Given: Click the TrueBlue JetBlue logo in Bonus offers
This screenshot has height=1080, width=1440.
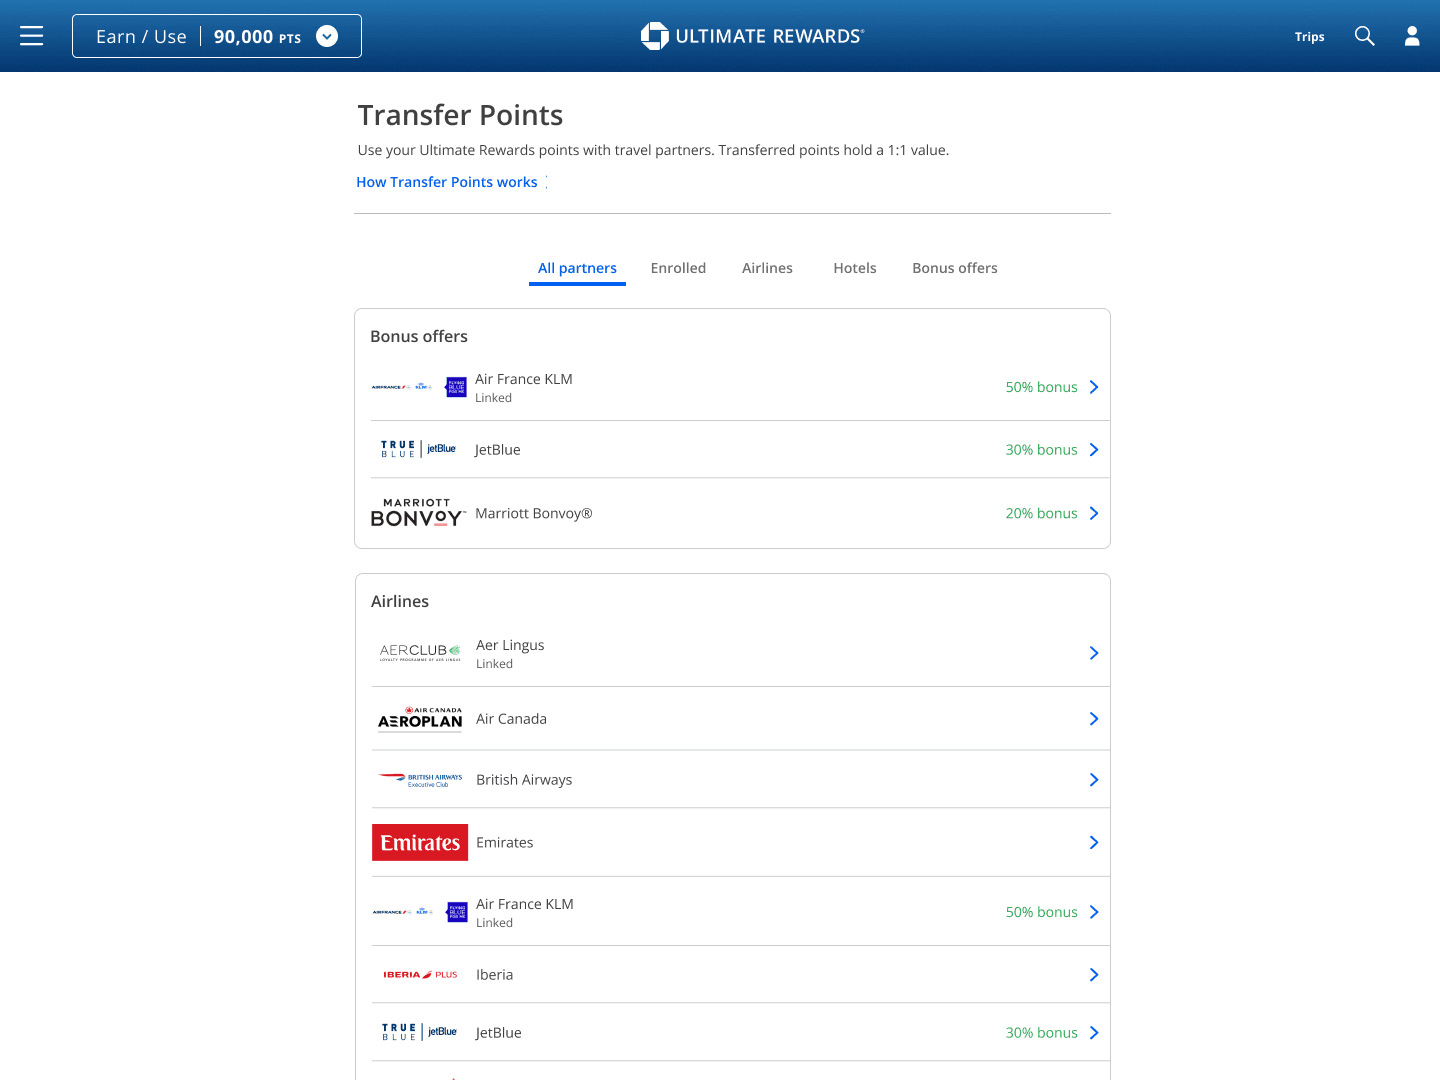Looking at the screenshot, I should click(419, 449).
